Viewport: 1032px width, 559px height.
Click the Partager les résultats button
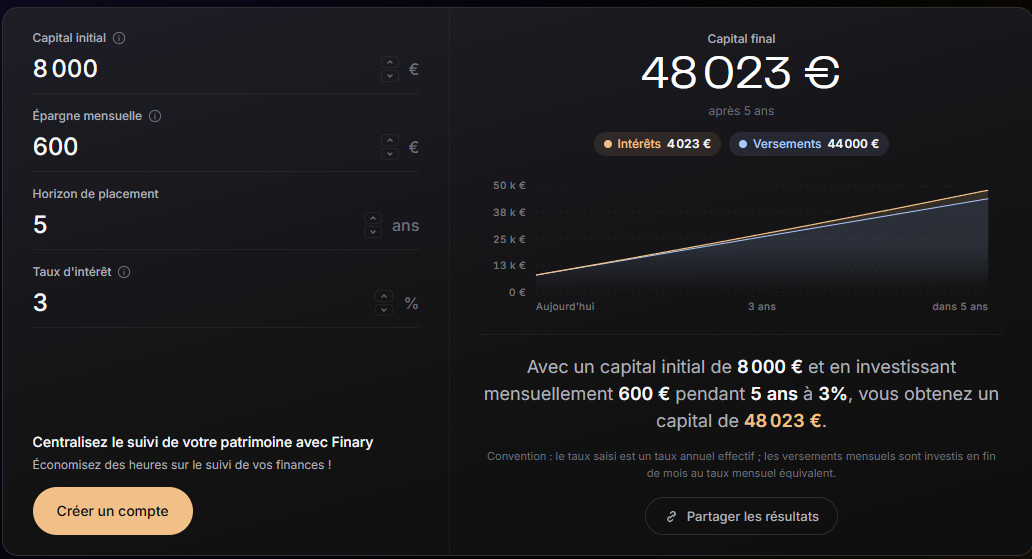pos(741,516)
